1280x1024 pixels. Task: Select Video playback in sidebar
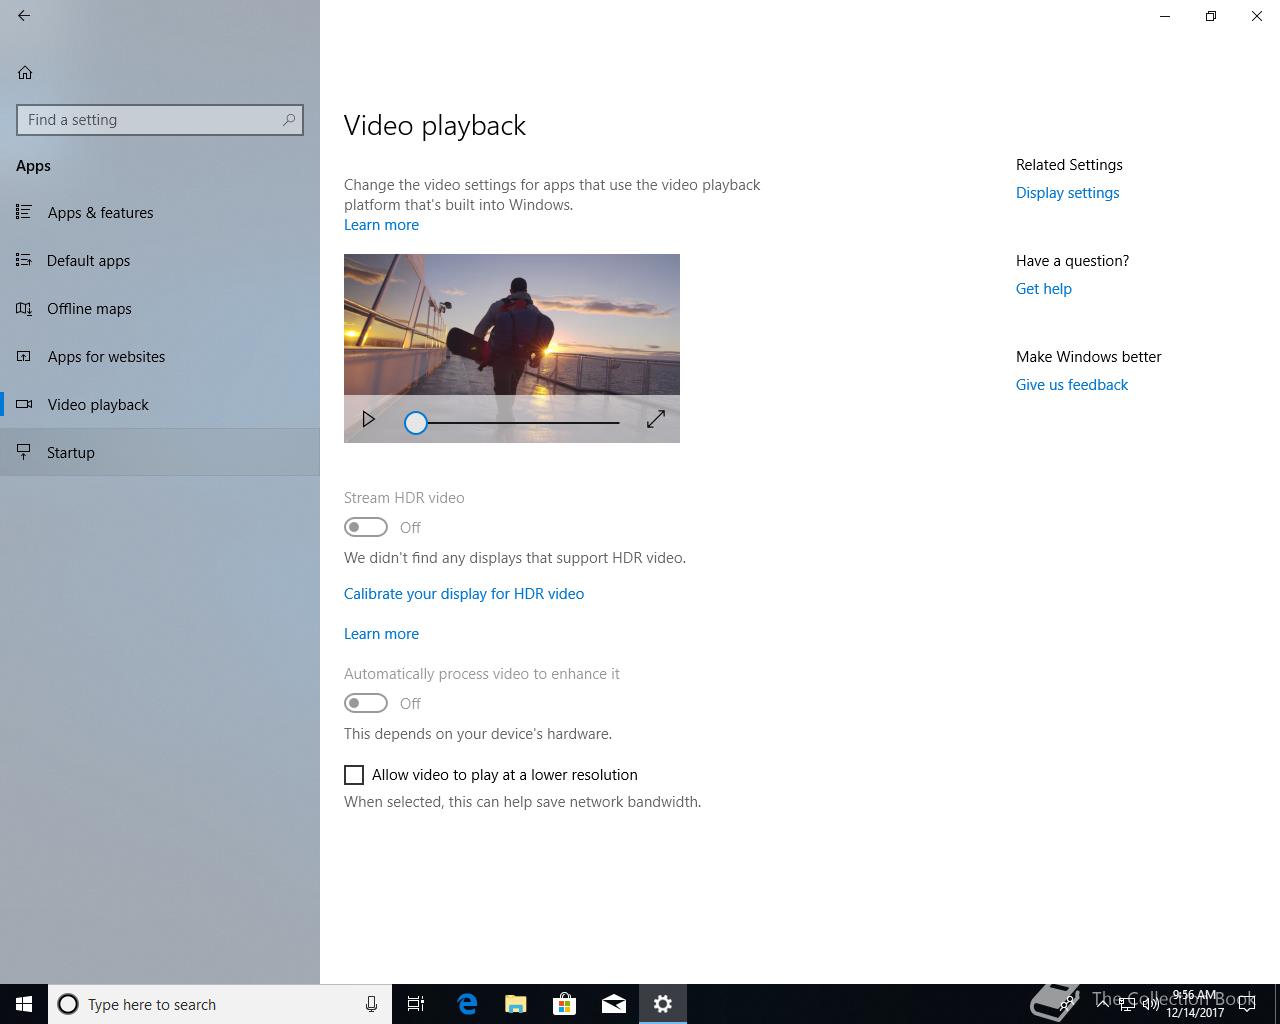(x=160, y=405)
